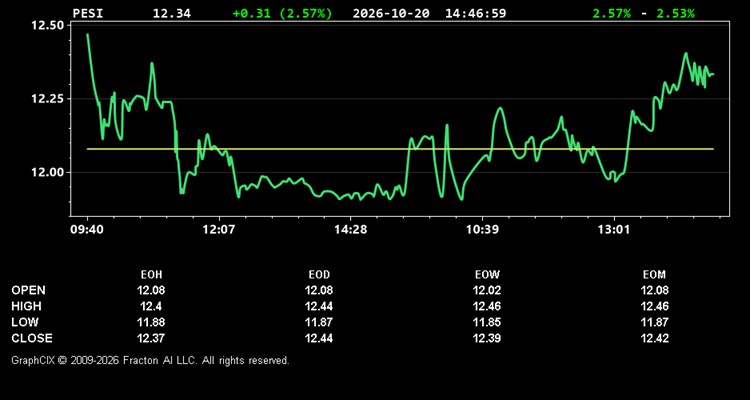
Task: Select the EOD column header
Action: pyautogui.click(x=319, y=275)
